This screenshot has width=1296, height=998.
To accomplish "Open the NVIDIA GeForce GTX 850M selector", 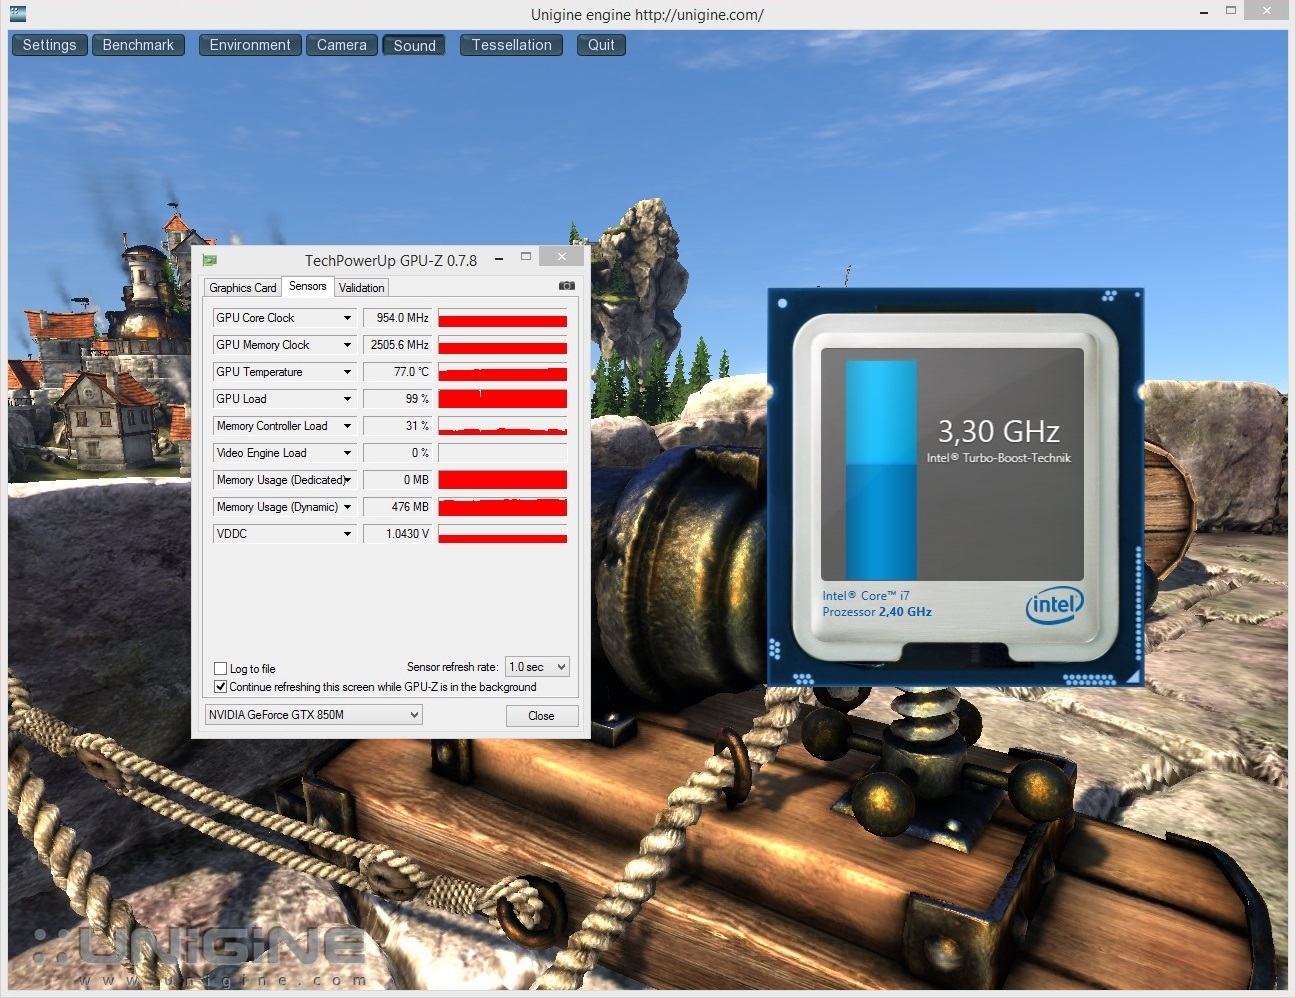I will pyautogui.click(x=313, y=715).
